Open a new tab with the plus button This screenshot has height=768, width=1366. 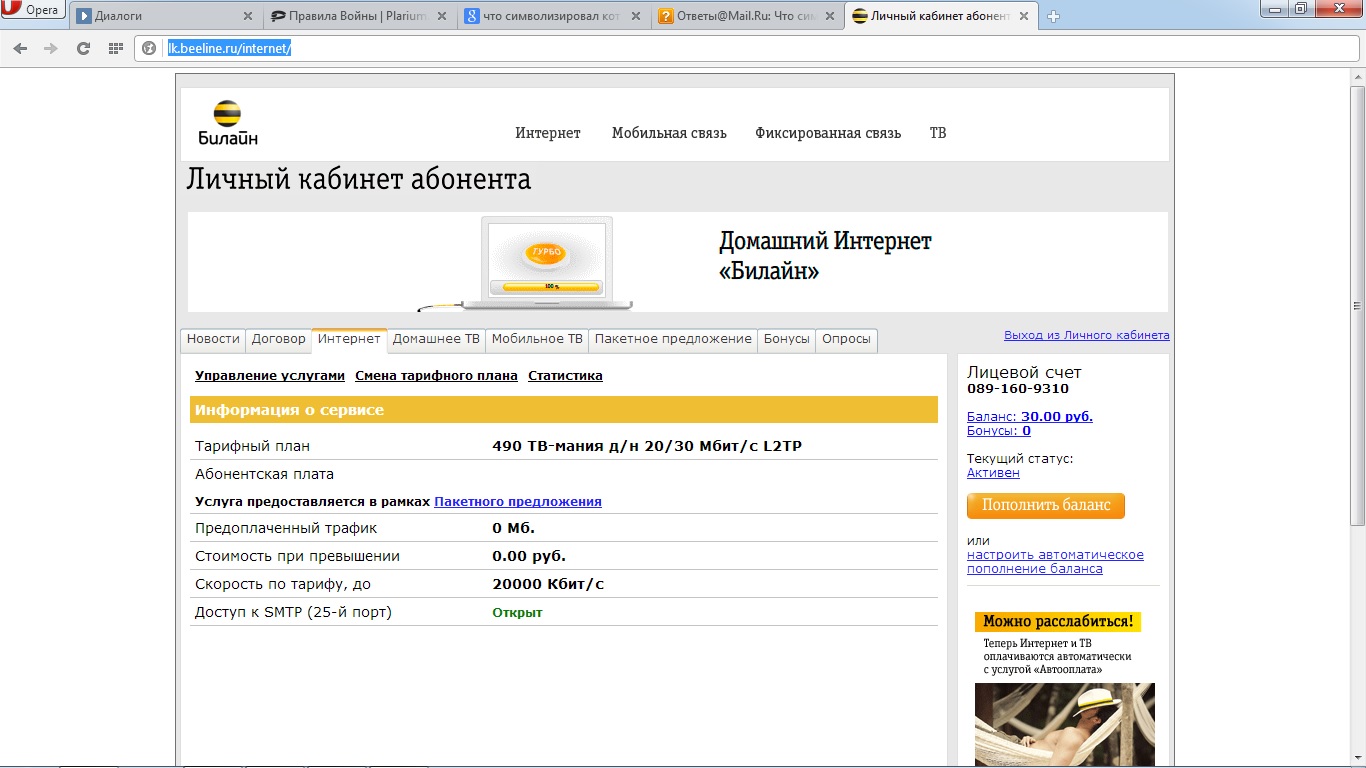tap(1053, 16)
